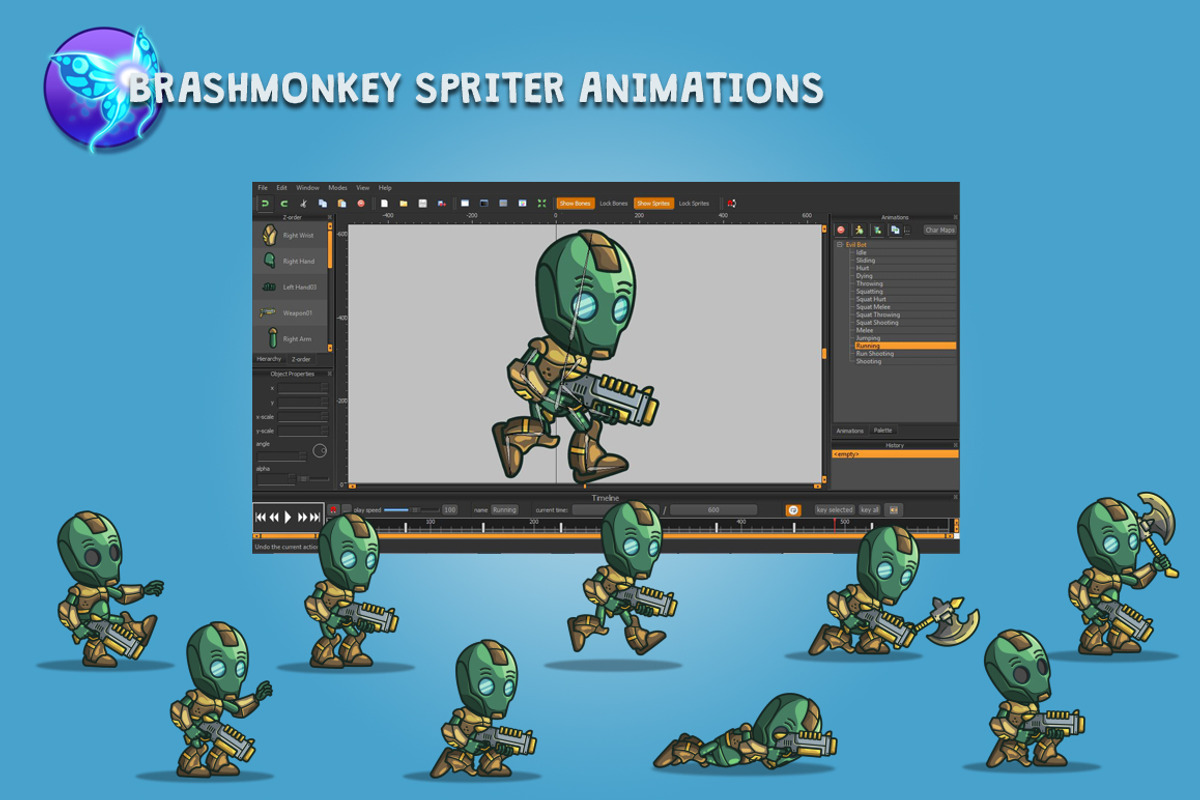
Task: Click the key all button
Action: pos(870,510)
